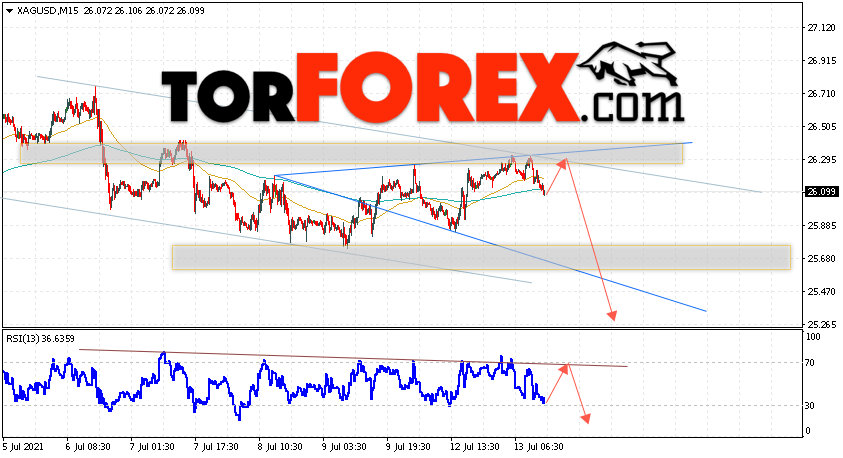The width and height of the screenshot is (843, 458).
Task: Select the RSI 0 level label
Action: [808, 431]
